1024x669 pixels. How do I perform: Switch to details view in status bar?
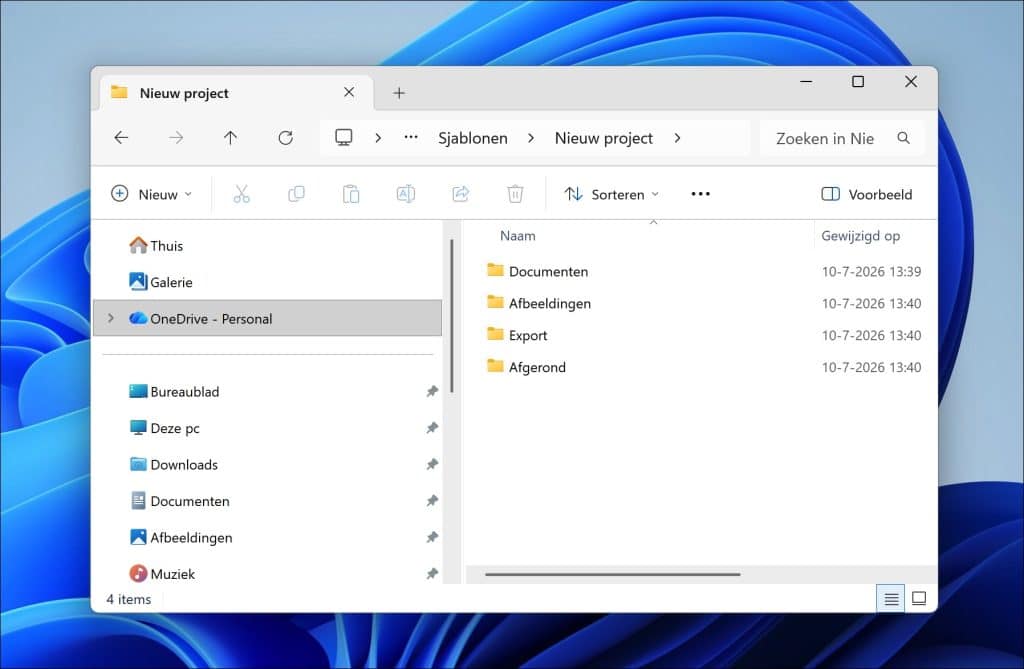(x=891, y=598)
